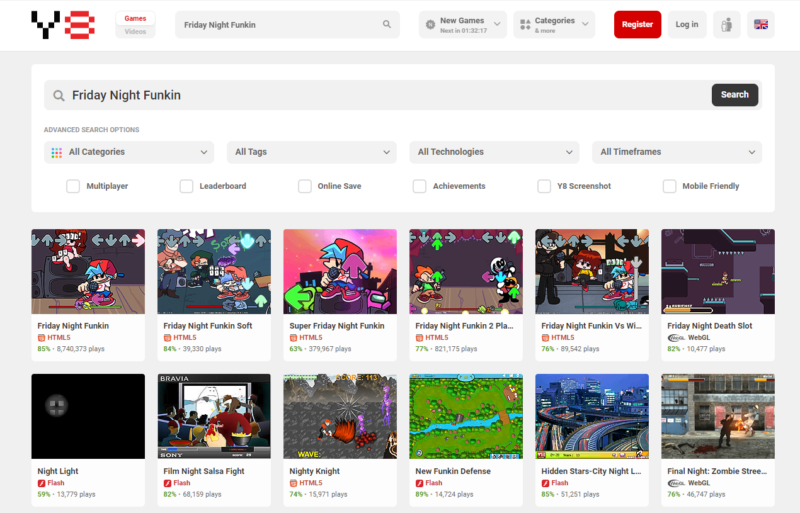Viewport: 800px width, 513px height.
Task: Open the Hidden Stars-City Night thumbnail
Action: point(592,417)
